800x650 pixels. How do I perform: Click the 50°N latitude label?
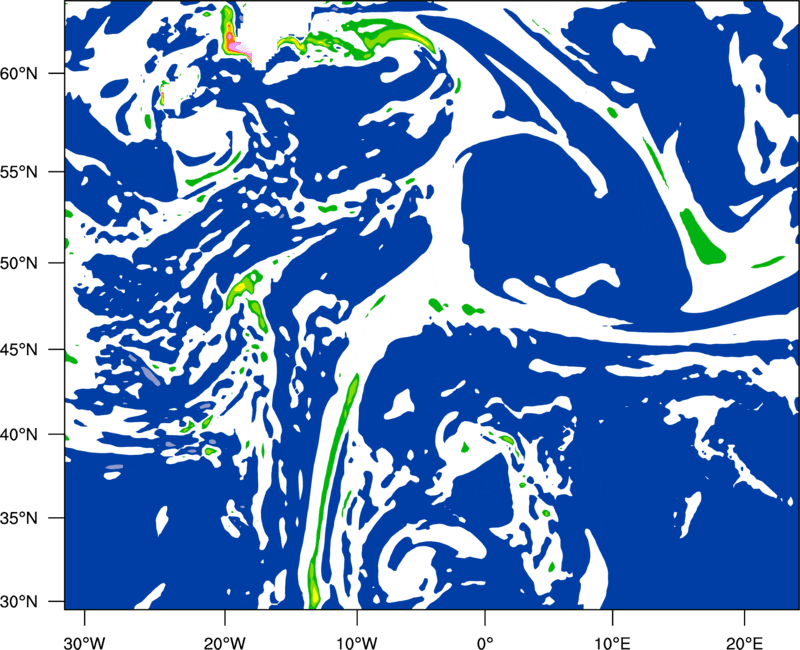tap(19, 263)
